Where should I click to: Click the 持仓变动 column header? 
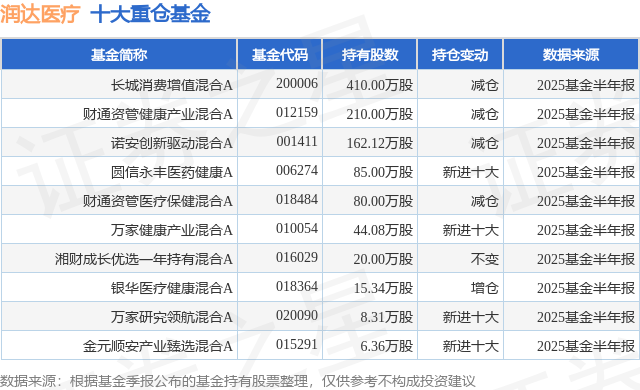click(460, 55)
